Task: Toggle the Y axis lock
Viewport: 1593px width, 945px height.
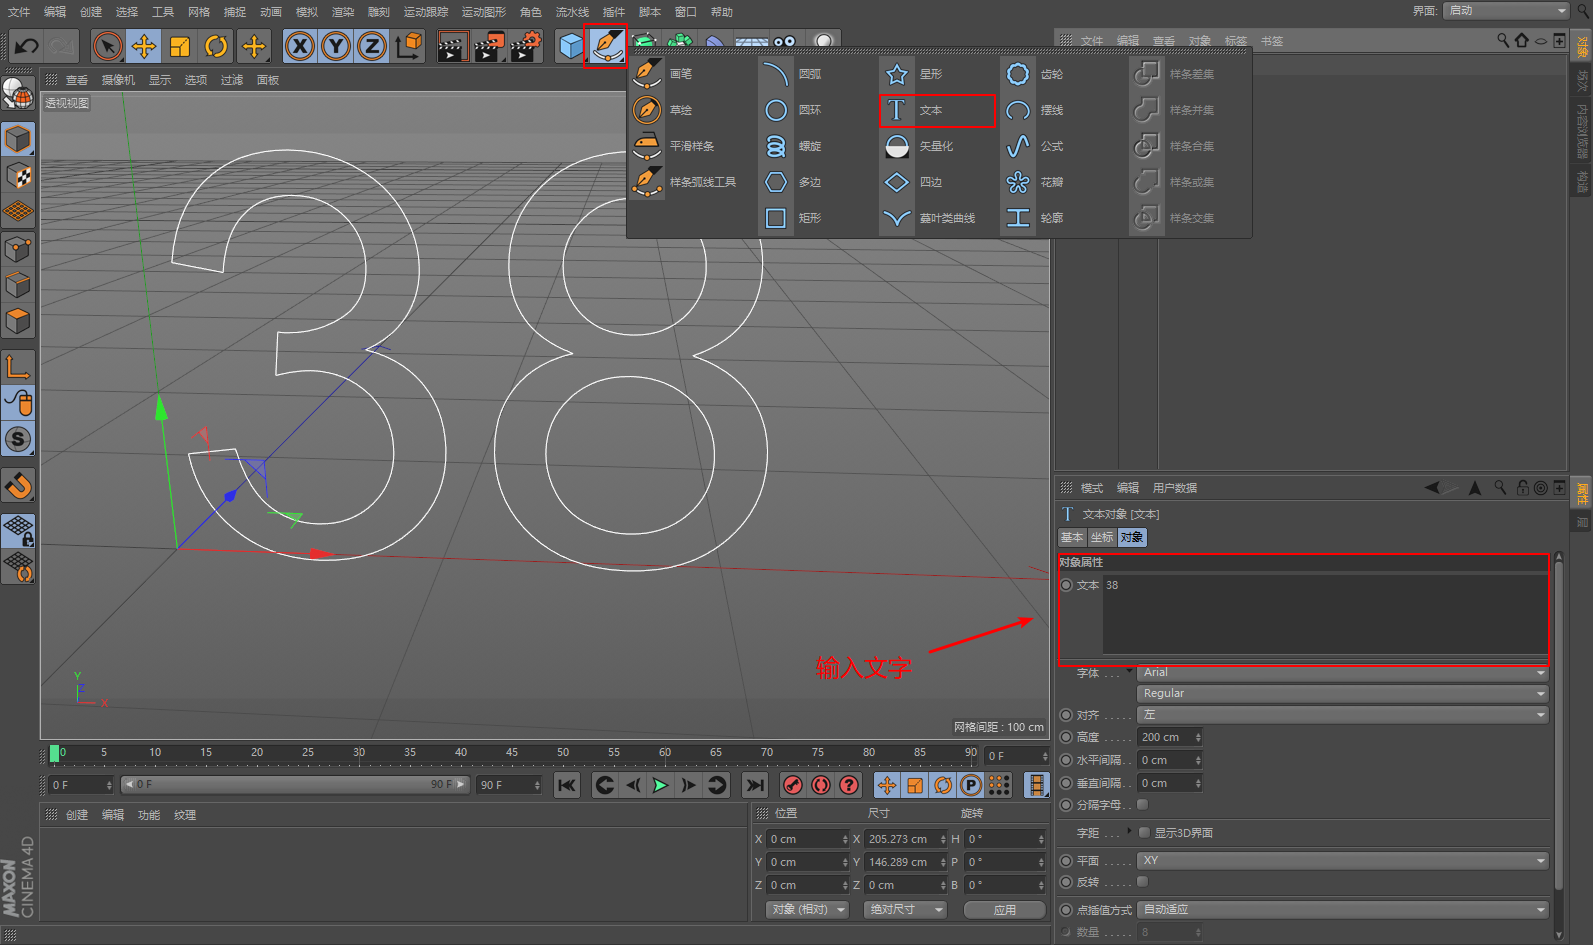Action: point(336,46)
